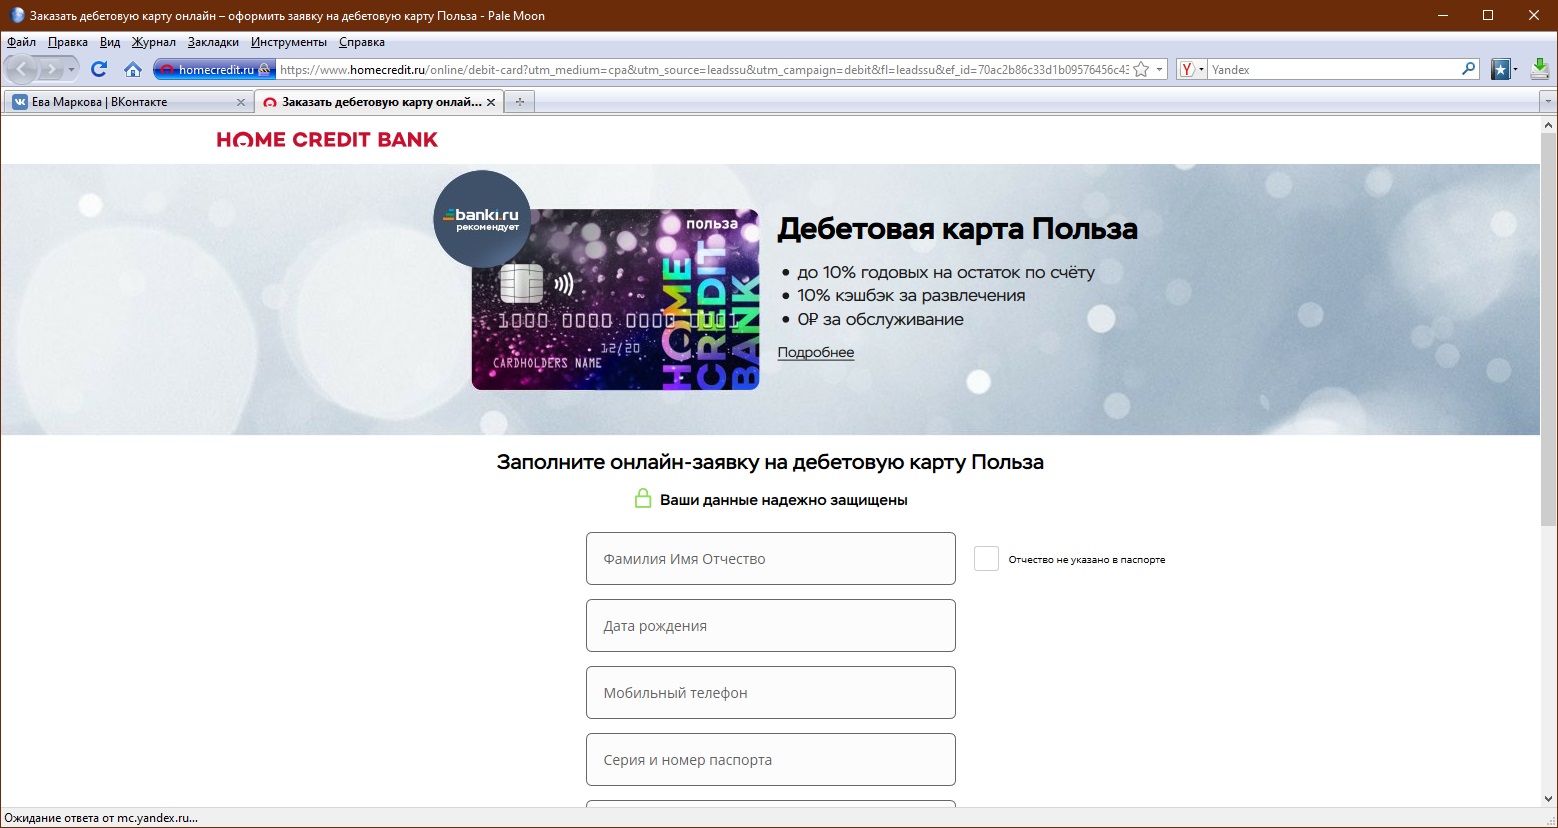Viewport: 1558px width, 828px height.
Task: Close the Заказать дебетовую карту tab
Action: point(491,102)
